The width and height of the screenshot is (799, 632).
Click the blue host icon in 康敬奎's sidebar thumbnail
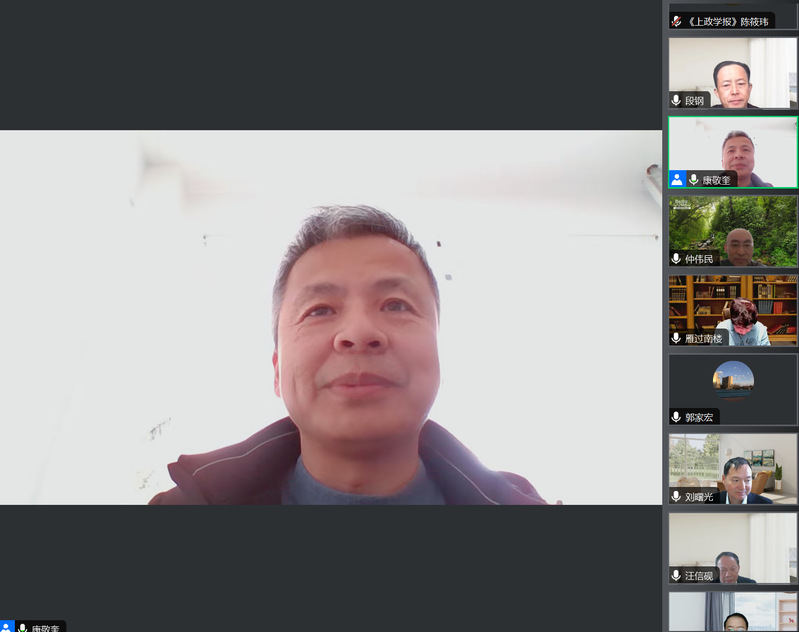(677, 180)
